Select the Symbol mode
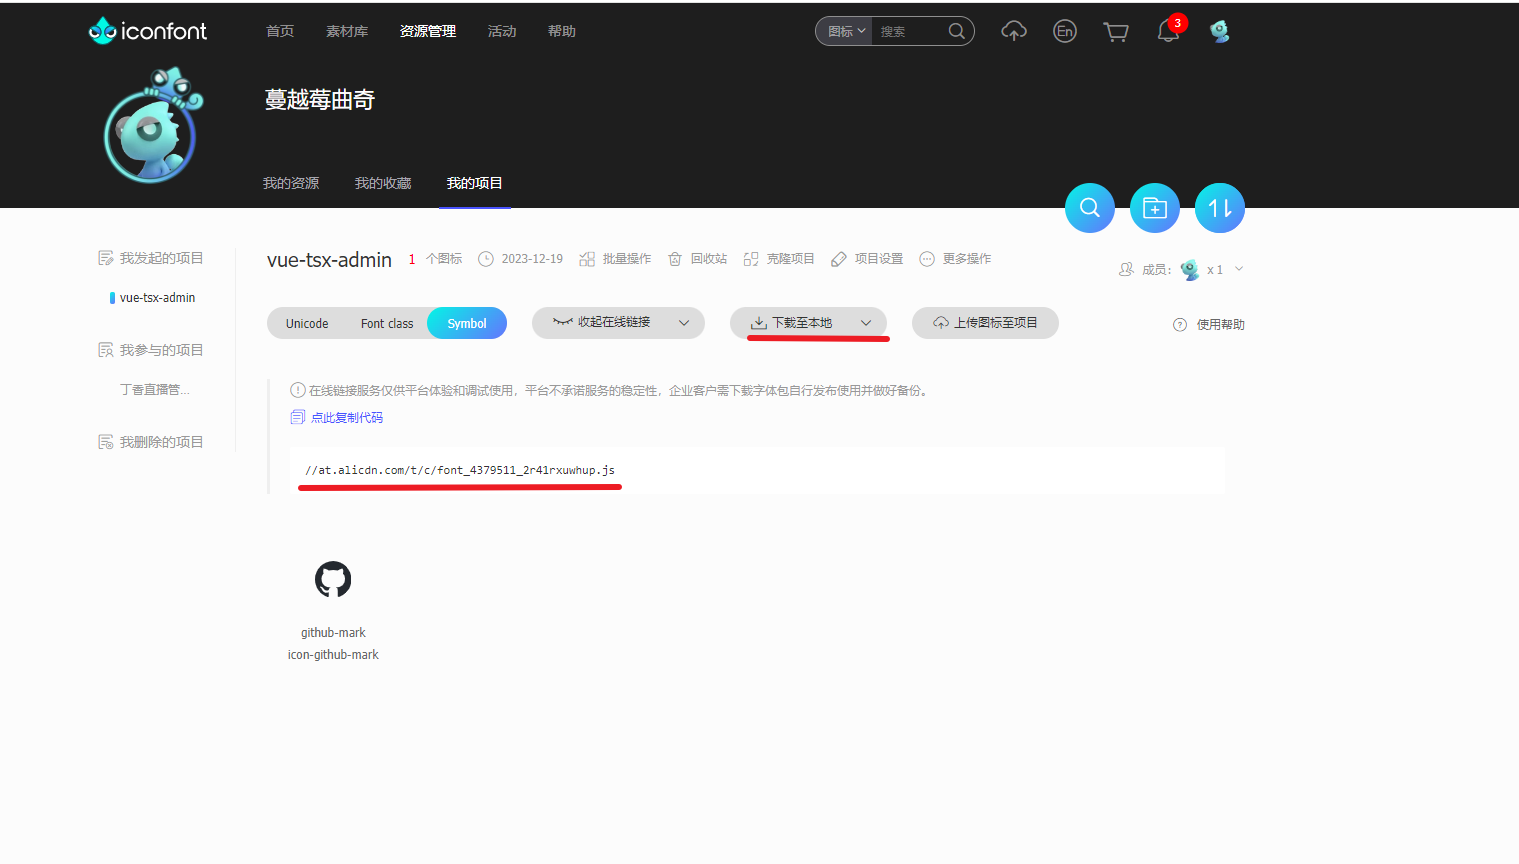The height and width of the screenshot is (864, 1519). coord(467,323)
